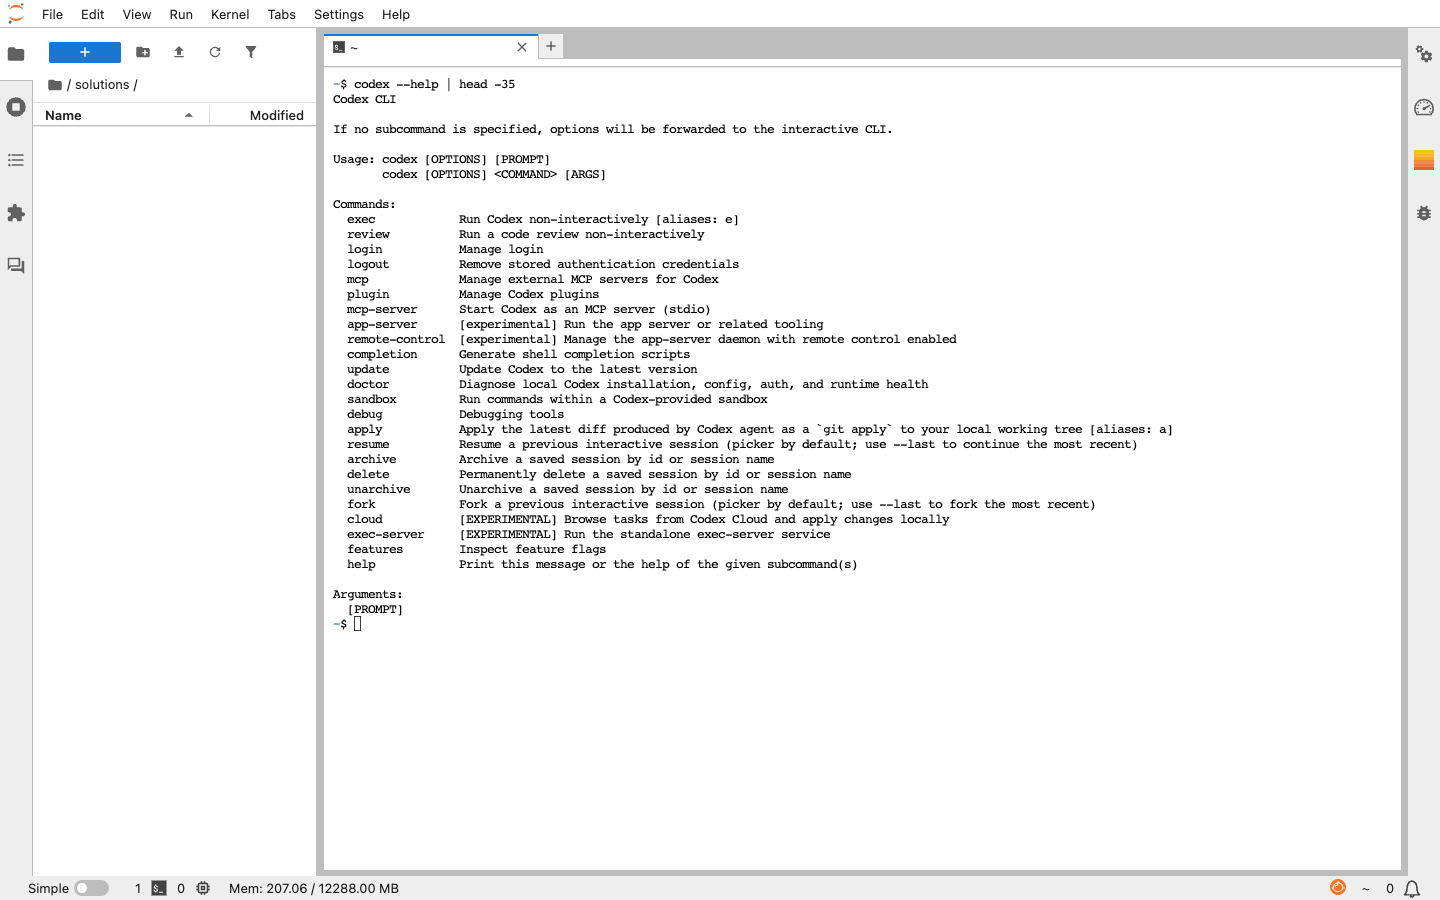The width and height of the screenshot is (1440, 900).
Task: Open the File Browser sidebar panel
Action: point(16,54)
